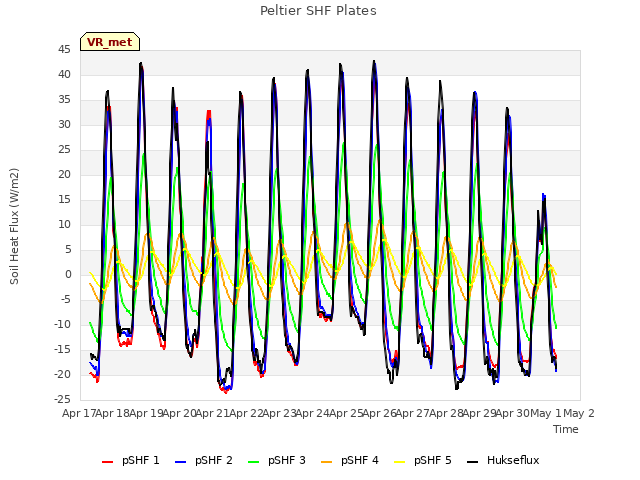This screenshot has width=640, height=480.
Task: Click the -5 y-axis tick label
Action: tap(66, 300)
